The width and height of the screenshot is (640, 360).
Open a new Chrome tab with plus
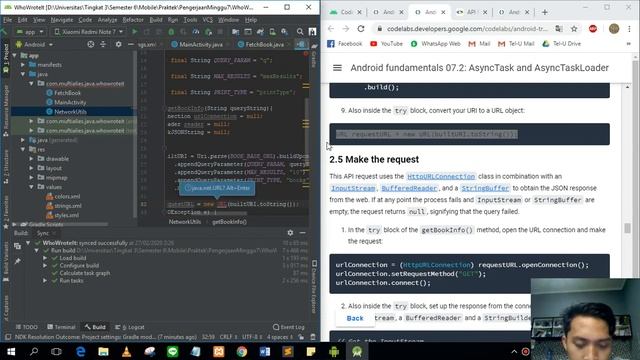[x=544, y=12]
